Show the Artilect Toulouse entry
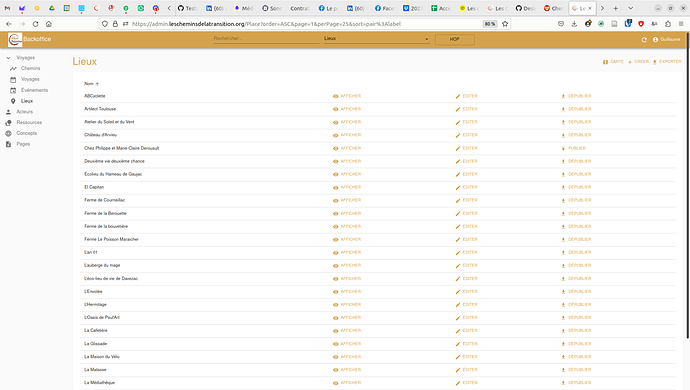This screenshot has height=390, width=690. pyautogui.click(x=347, y=109)
